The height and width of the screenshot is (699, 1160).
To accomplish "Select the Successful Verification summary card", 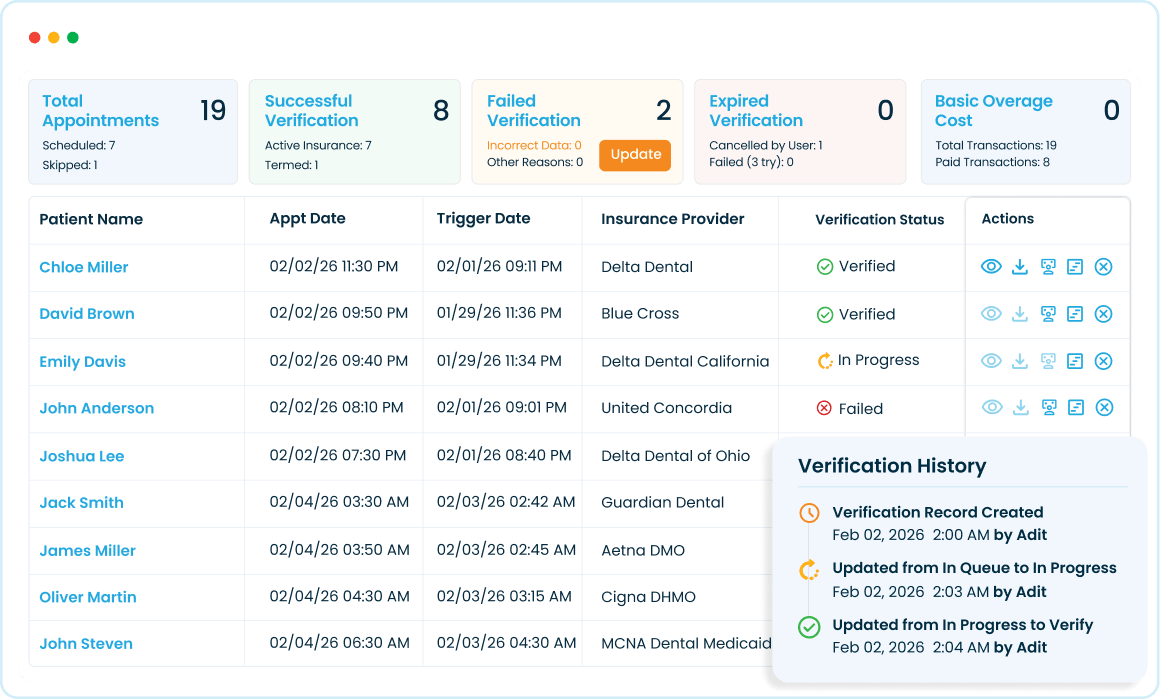I will [354, 132].
